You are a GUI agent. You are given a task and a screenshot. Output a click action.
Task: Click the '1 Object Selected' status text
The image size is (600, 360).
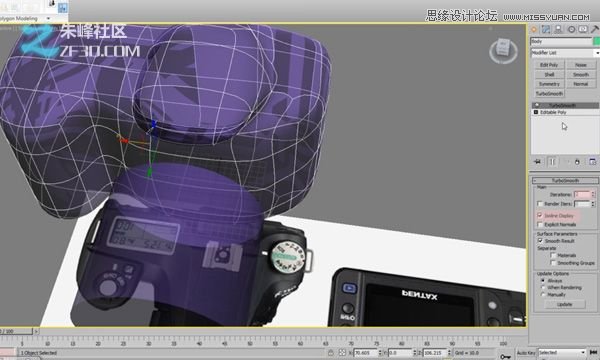[x=39, y=353]
